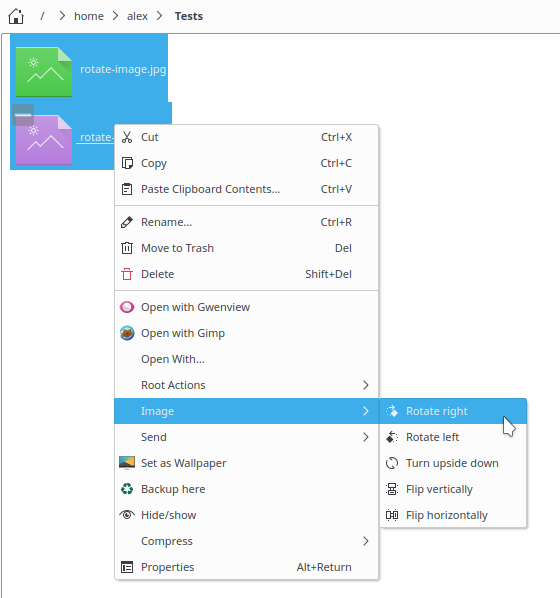Image resolution: width=560 pixels, height=598 pixels.
Task: Click the clipboard paste icon
Action: coord(127,189)
